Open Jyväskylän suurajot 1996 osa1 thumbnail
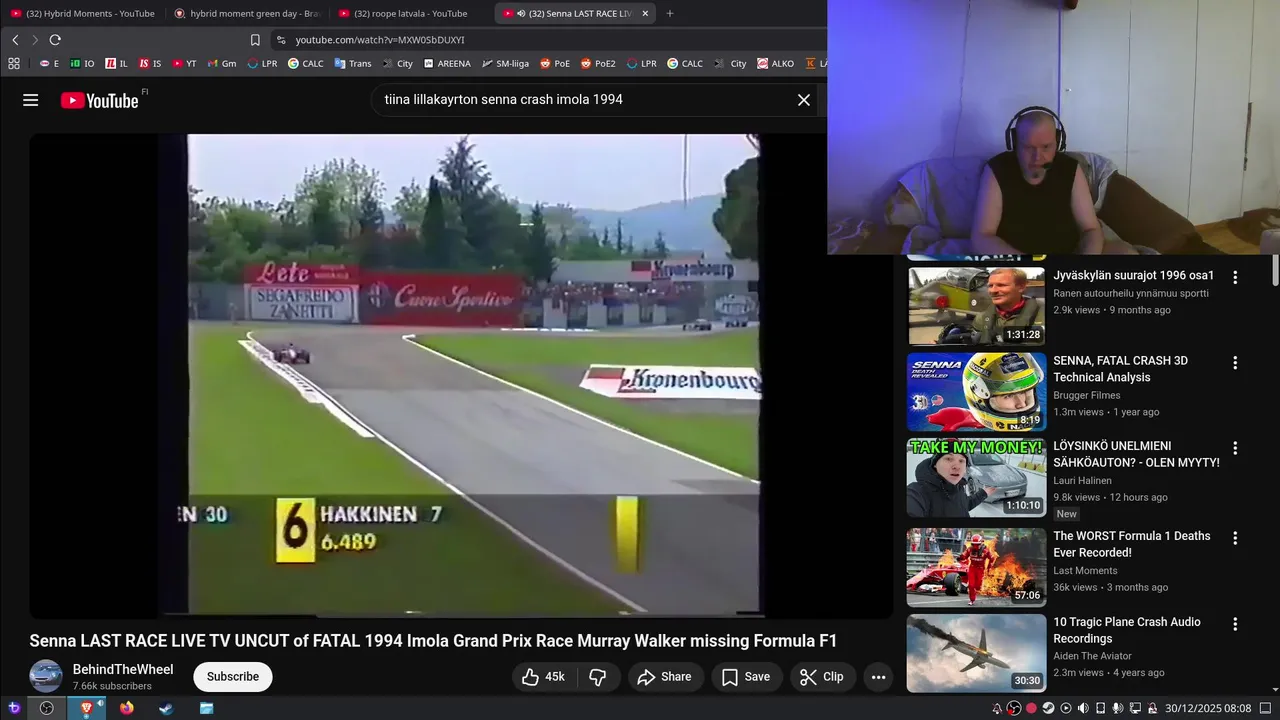Viewport: 1280px width, 720px height. 976,306
